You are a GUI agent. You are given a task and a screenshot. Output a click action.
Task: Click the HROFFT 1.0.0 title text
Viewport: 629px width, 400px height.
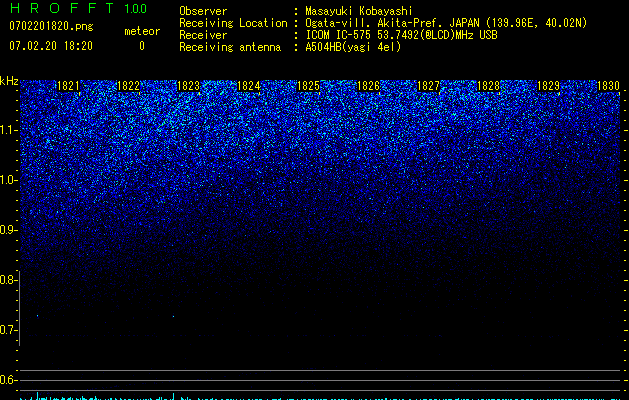pos(78,8)
